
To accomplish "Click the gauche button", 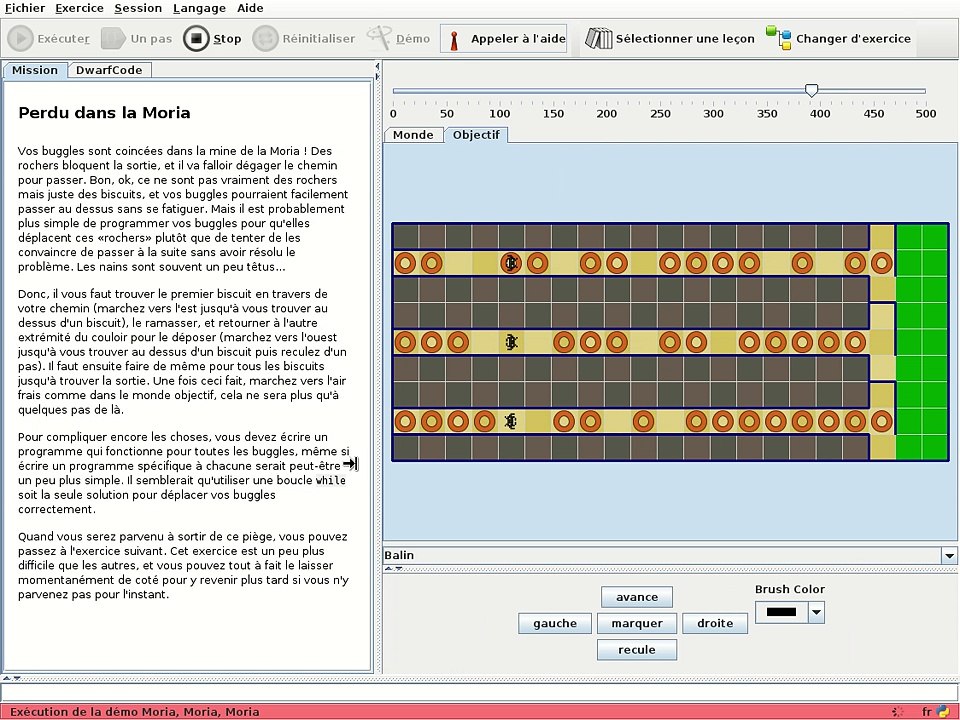I will (555, 623).
